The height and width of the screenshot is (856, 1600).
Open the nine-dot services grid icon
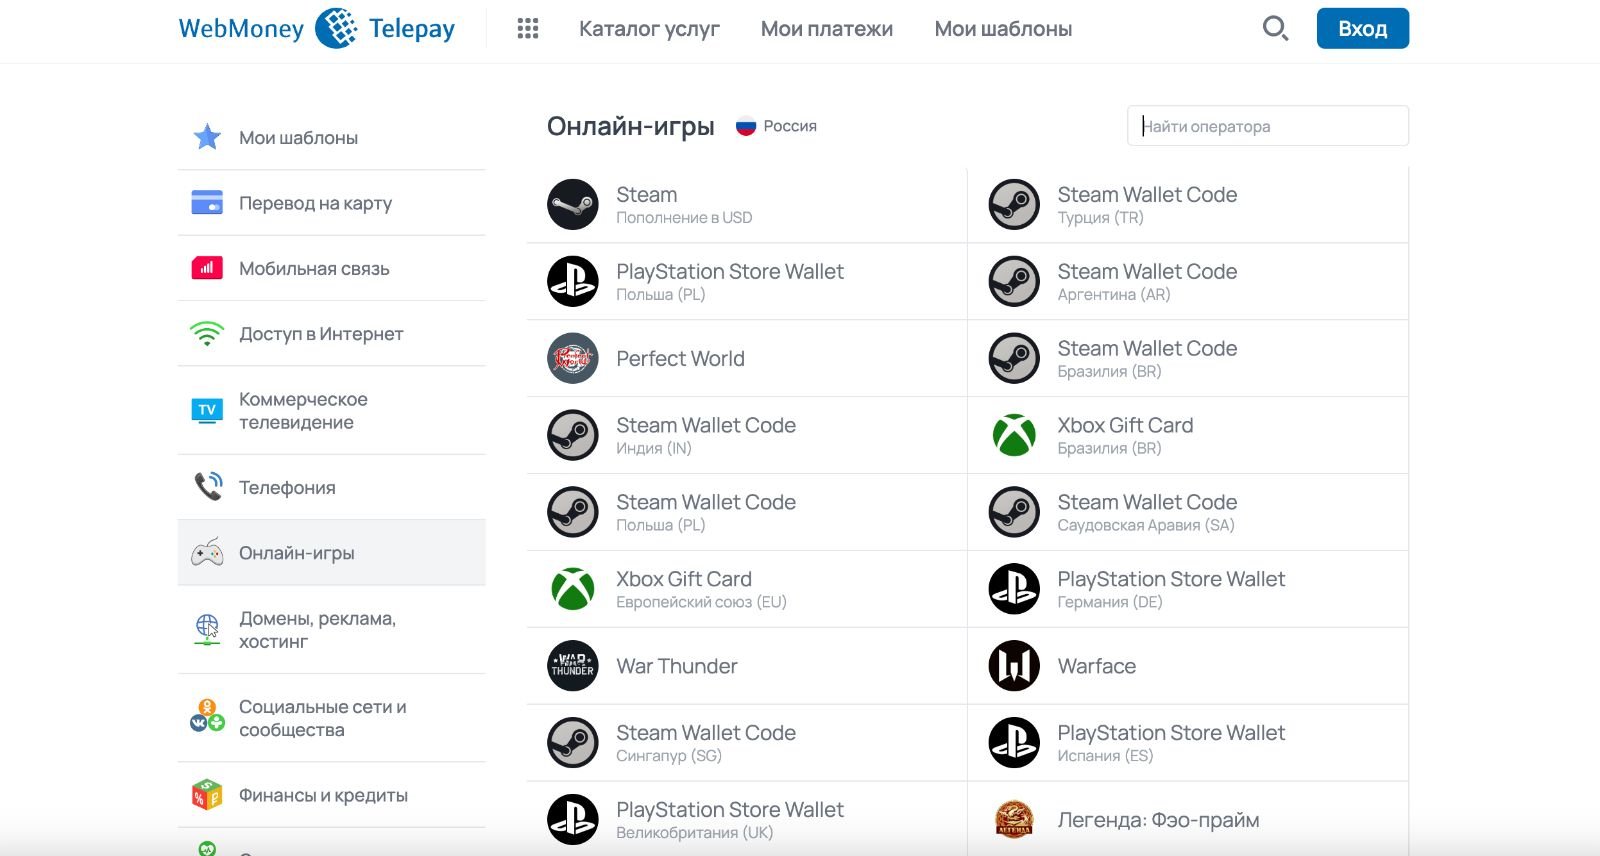pos(528,28)
